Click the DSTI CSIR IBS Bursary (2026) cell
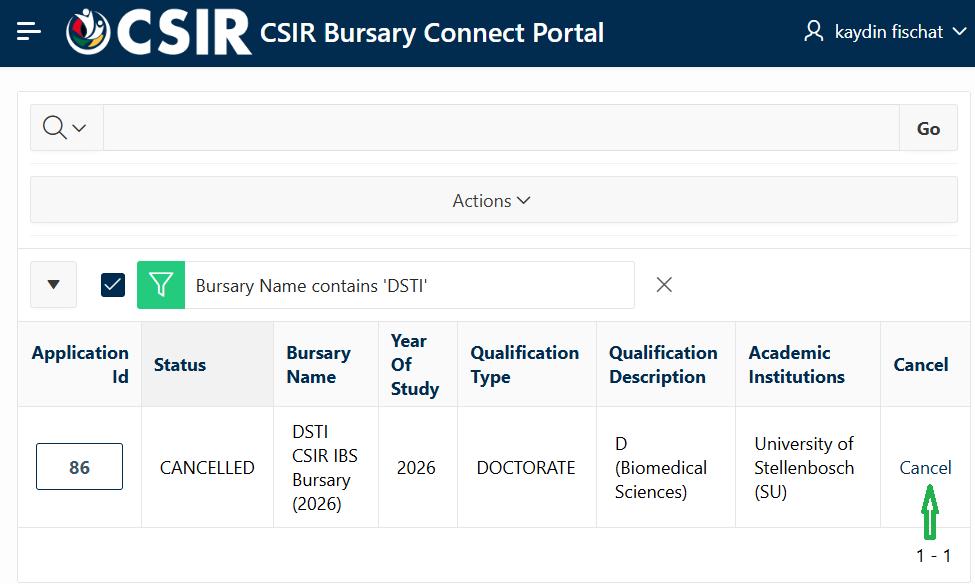975x584 pixels. pos(325,468)
